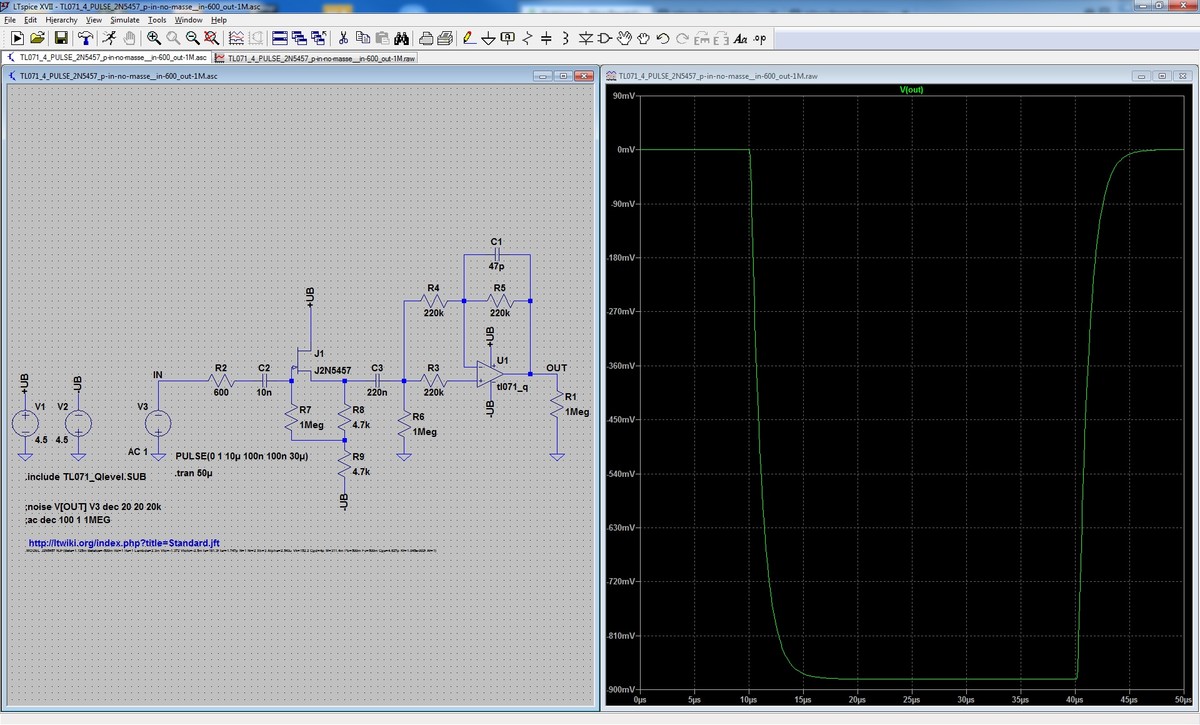Click the Save floppy disk icon
The image size is (1200, 725).
61,38
